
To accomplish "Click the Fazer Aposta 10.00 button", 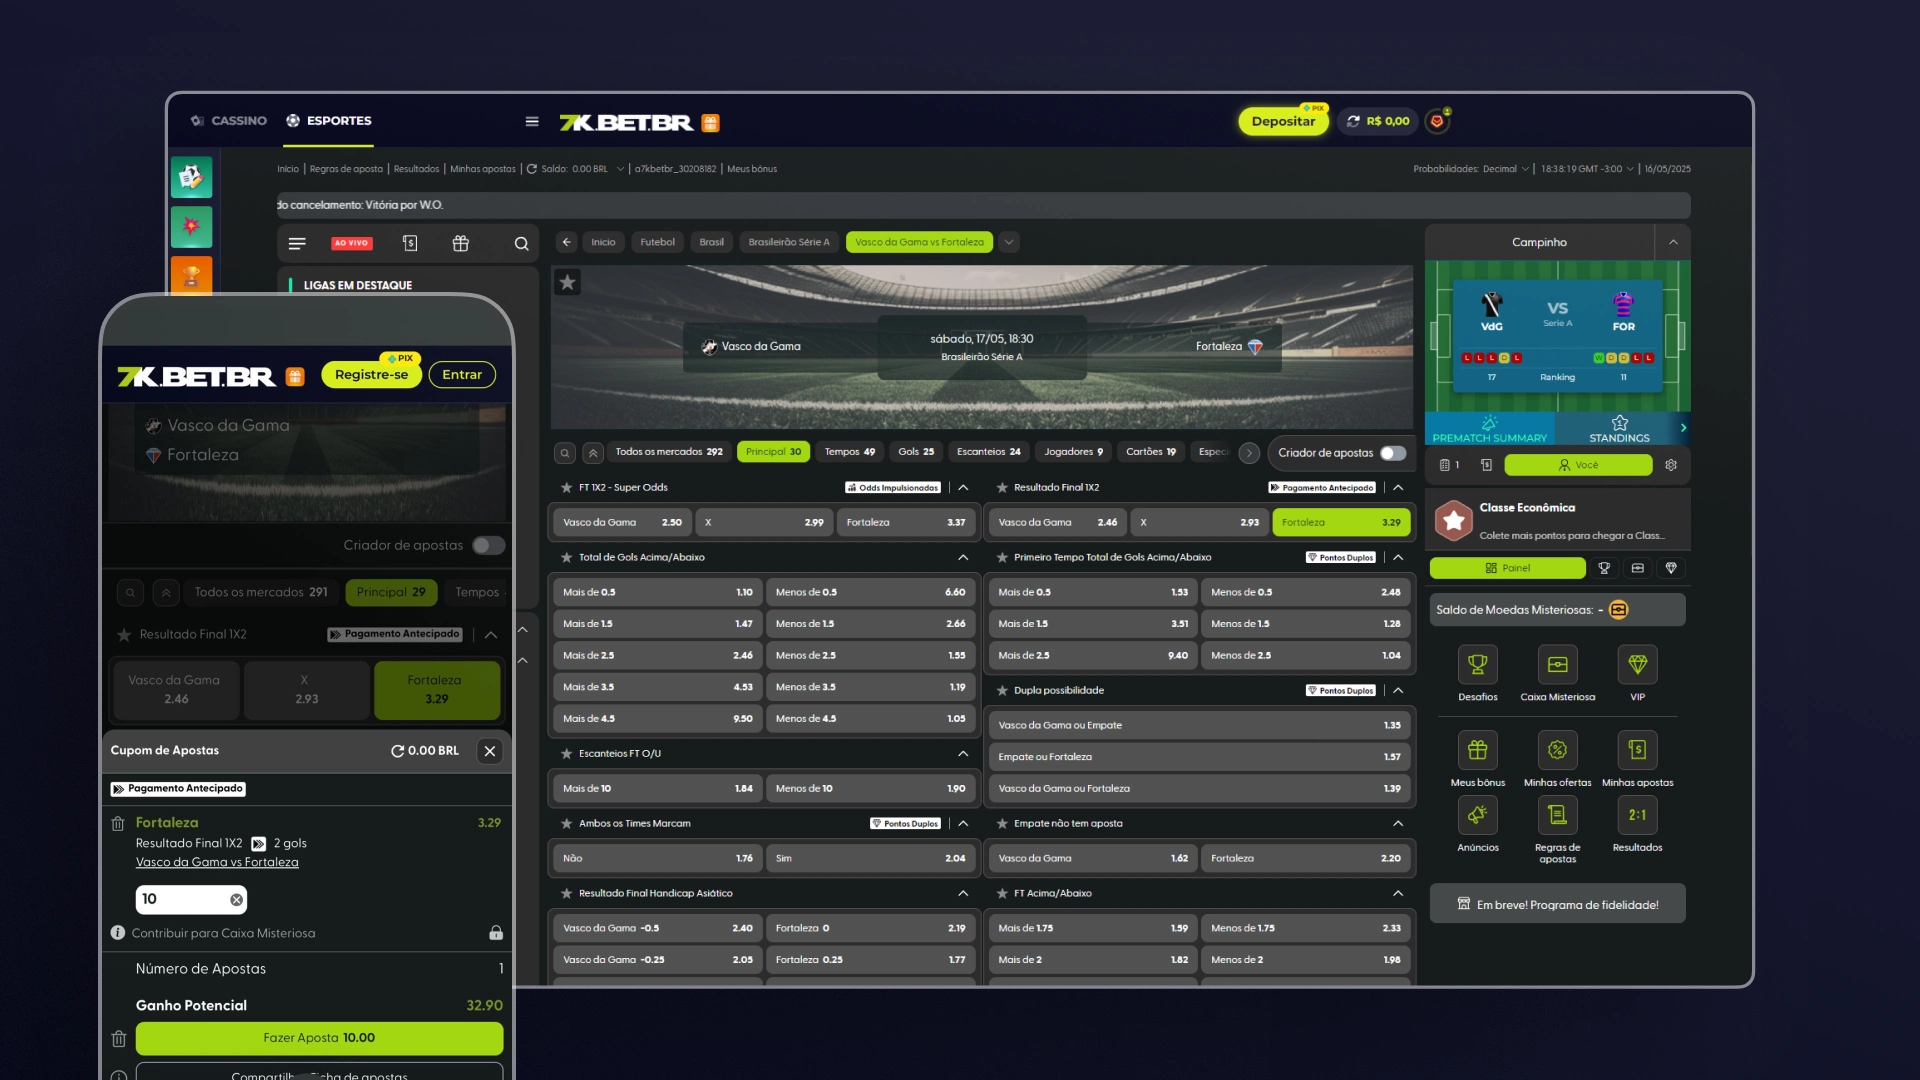I will pos(319,1038).
